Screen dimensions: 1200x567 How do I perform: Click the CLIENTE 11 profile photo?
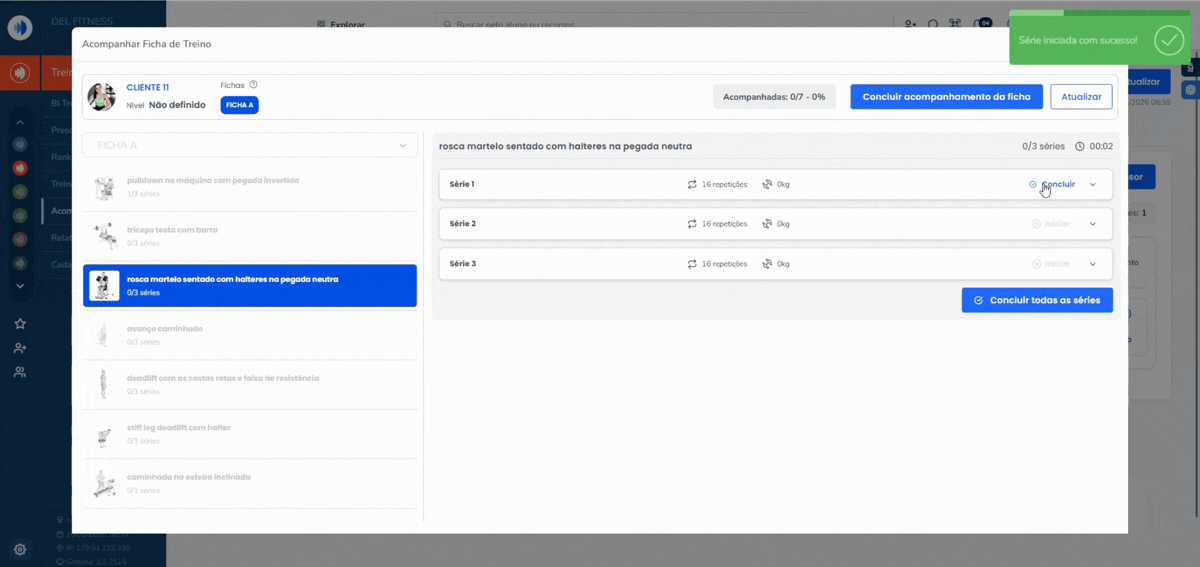coord(102,97)
